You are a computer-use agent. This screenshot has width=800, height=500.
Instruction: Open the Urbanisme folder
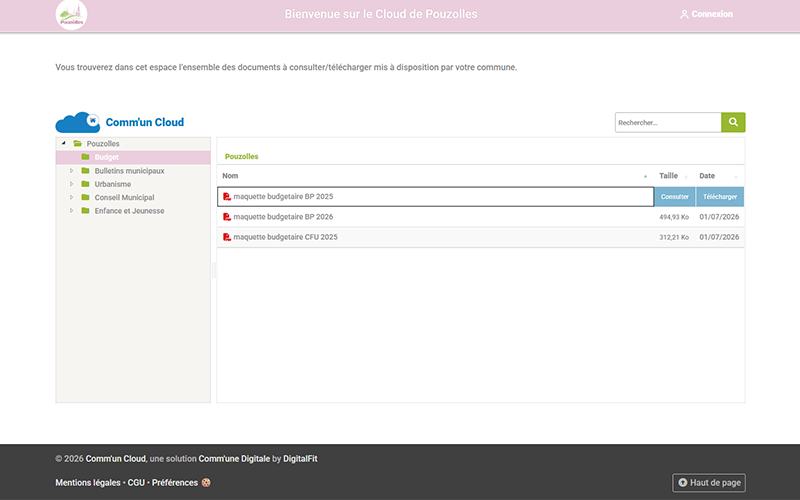[x=113, y=184]
